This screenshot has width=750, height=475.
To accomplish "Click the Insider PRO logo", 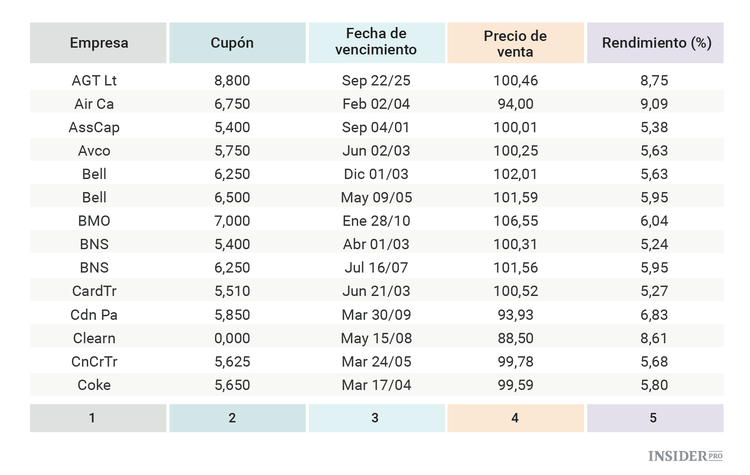I will (686, 456).
